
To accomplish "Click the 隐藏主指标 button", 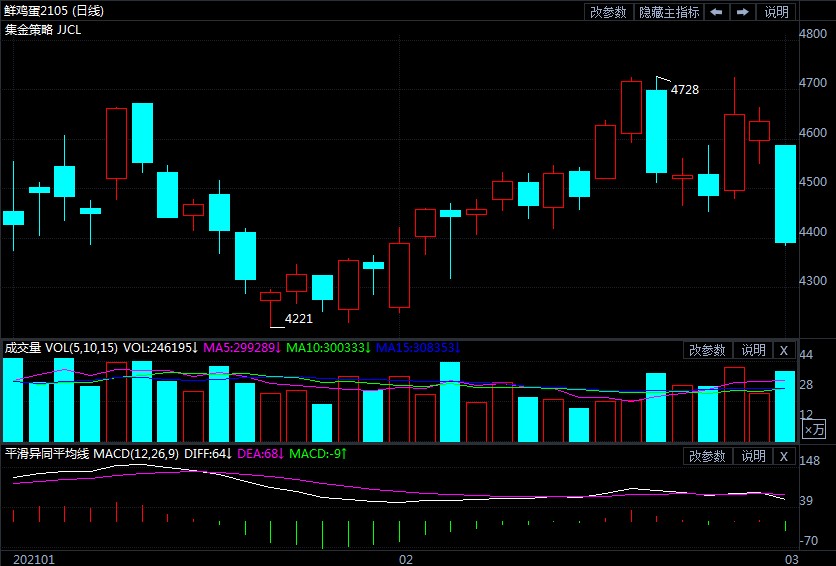I will [669, 12].
